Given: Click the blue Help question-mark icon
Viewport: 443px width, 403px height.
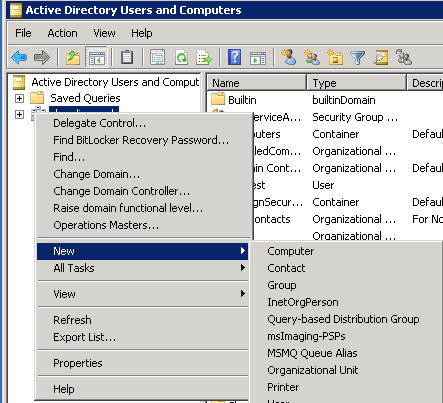Looking at the screenshot, I should (234, 57).
